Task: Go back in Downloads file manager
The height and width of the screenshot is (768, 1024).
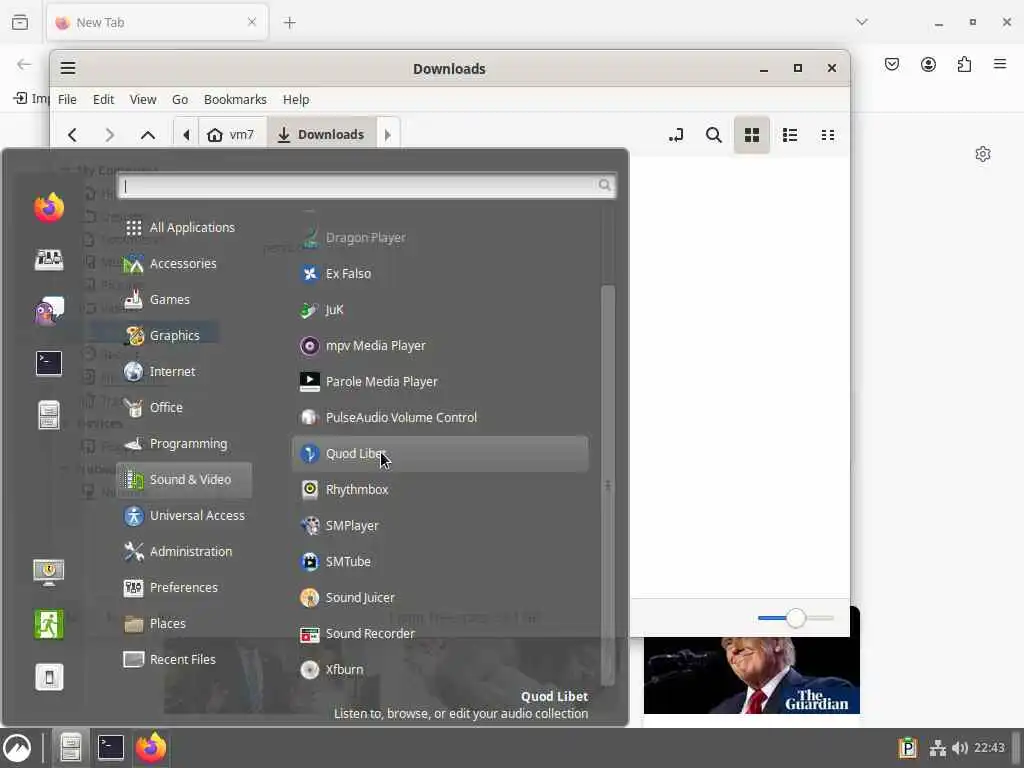Action: (72, 135)
